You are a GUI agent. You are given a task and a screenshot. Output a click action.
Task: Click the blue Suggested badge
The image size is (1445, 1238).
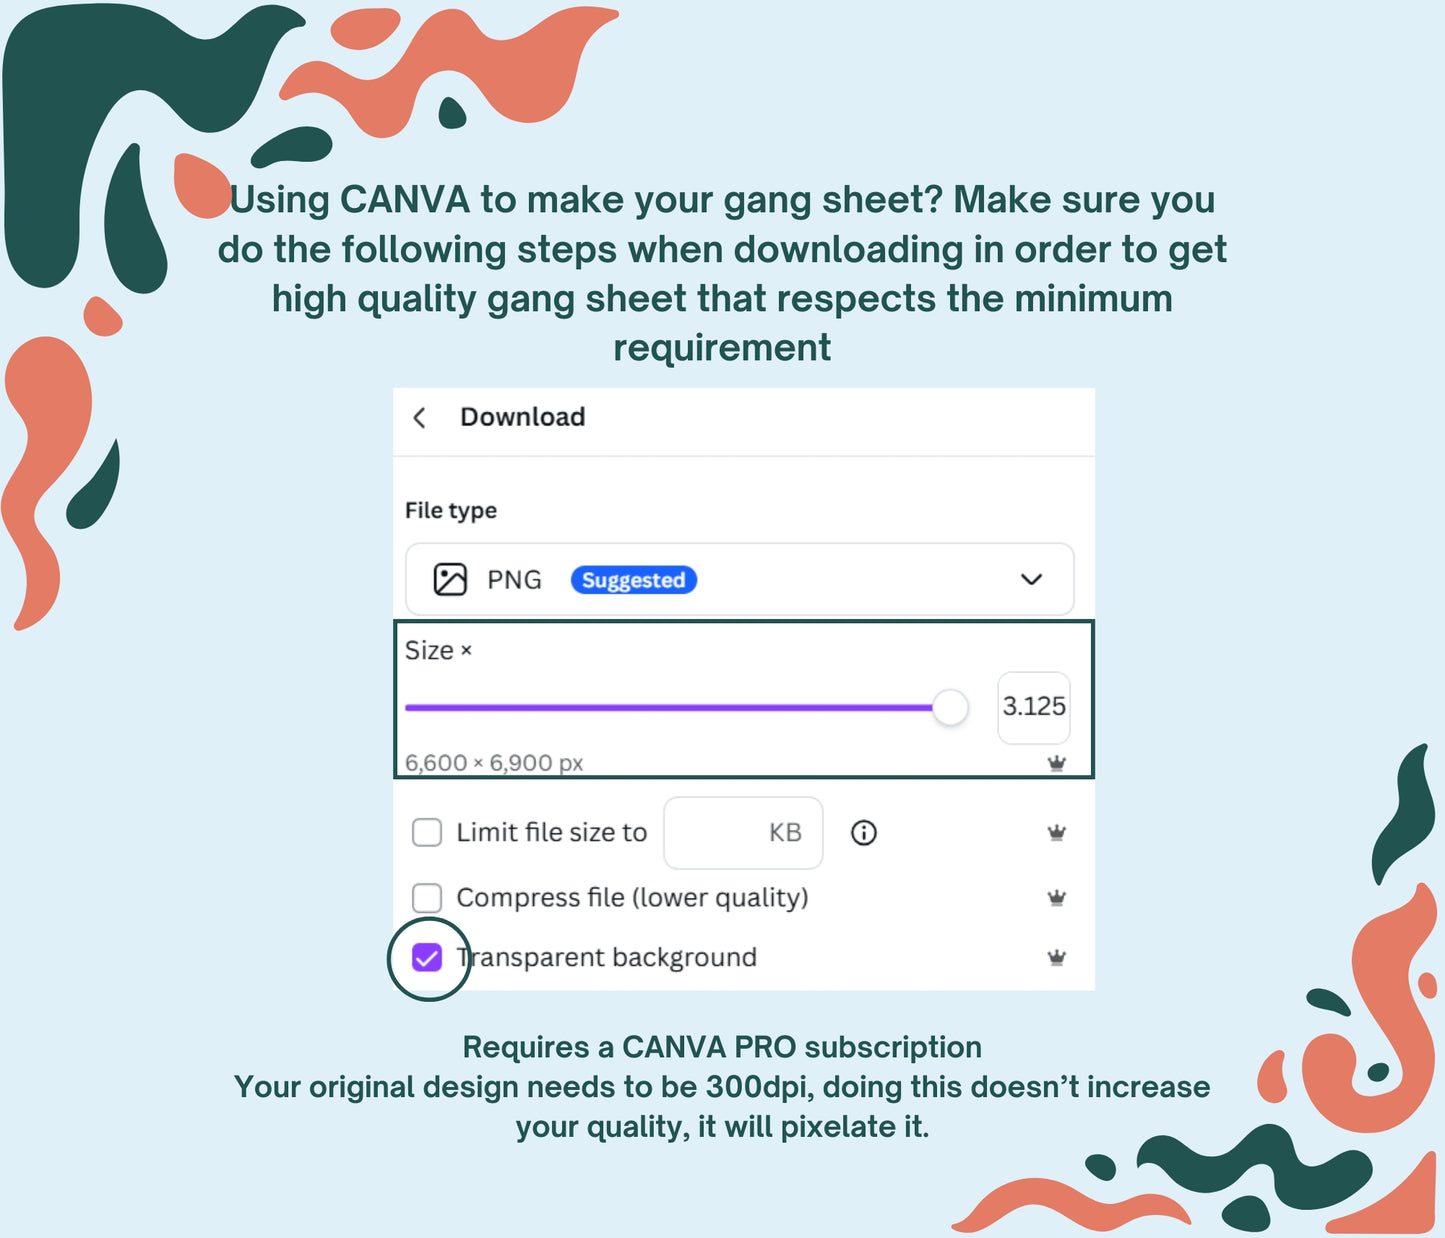[x=633, y=580]
